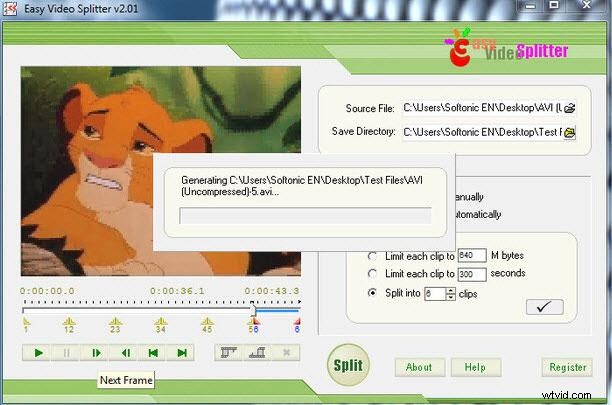Click the timeline slider handle

click(x=253, y=310)
